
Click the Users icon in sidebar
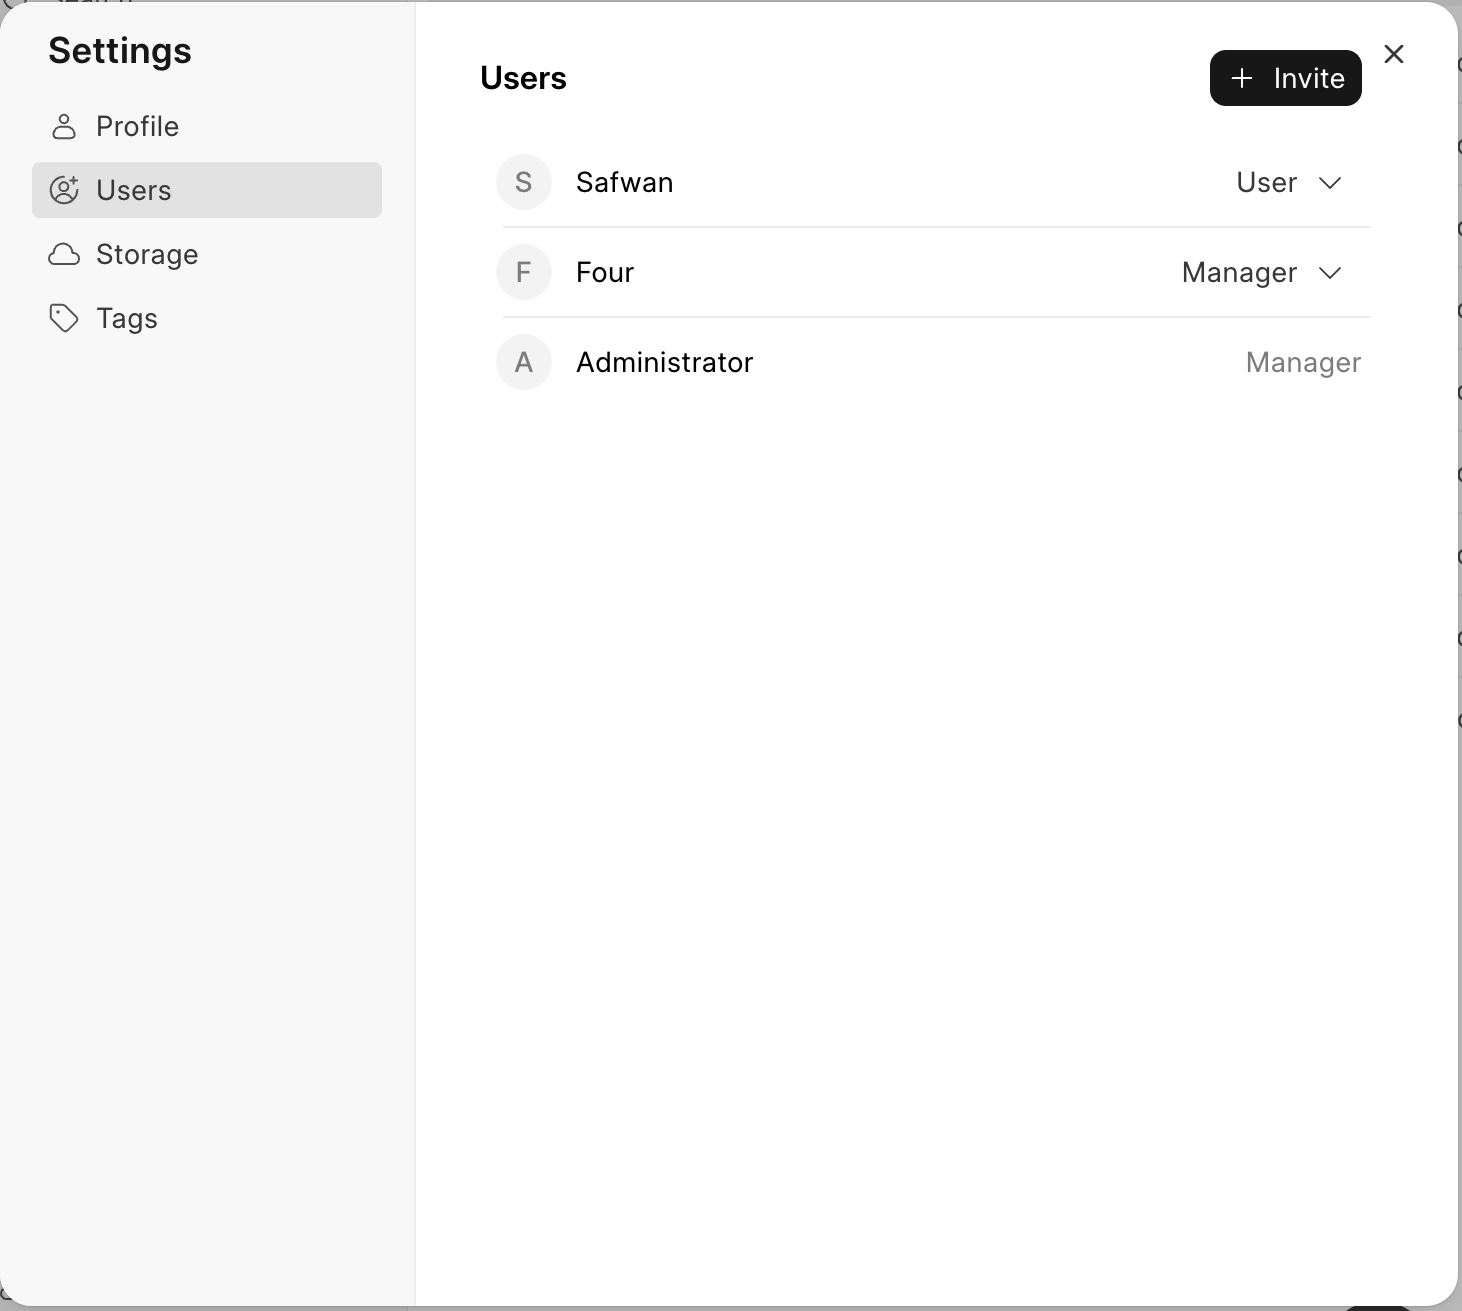[x=64, y=190]
